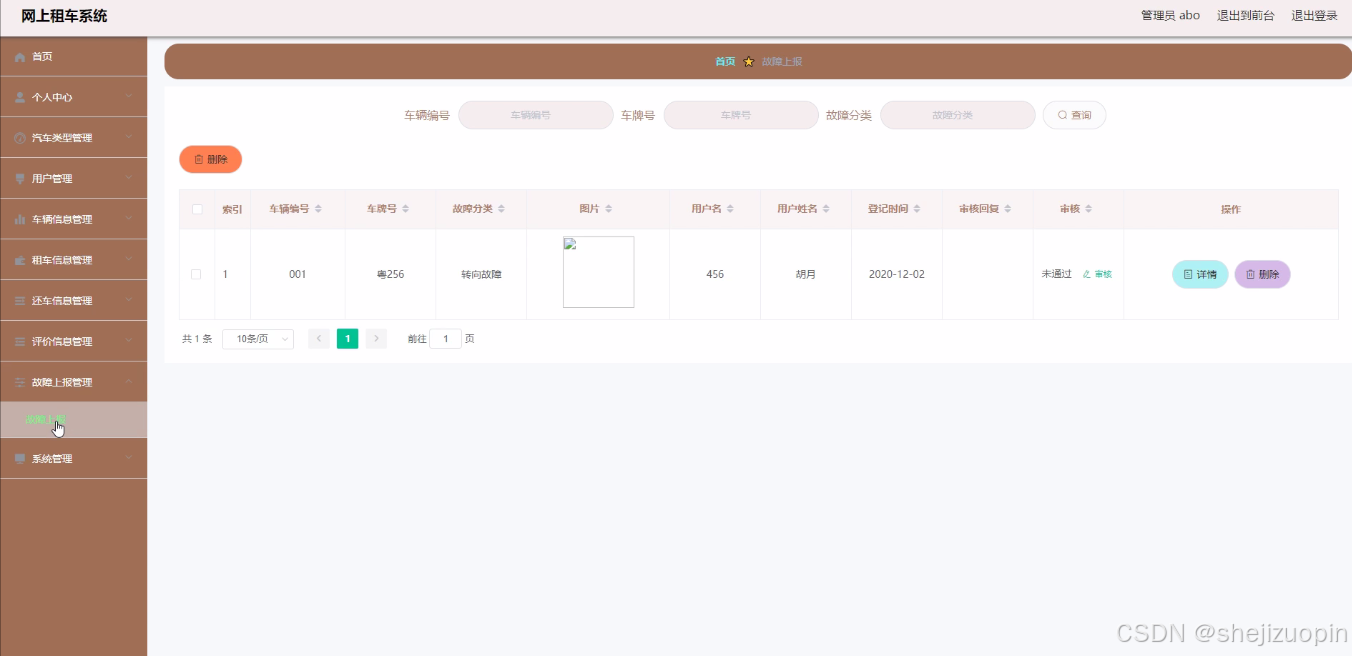Click the list icon beside 还车信息管理
Viewport: 1352px width, 656px height.
[x=20, y=301]
